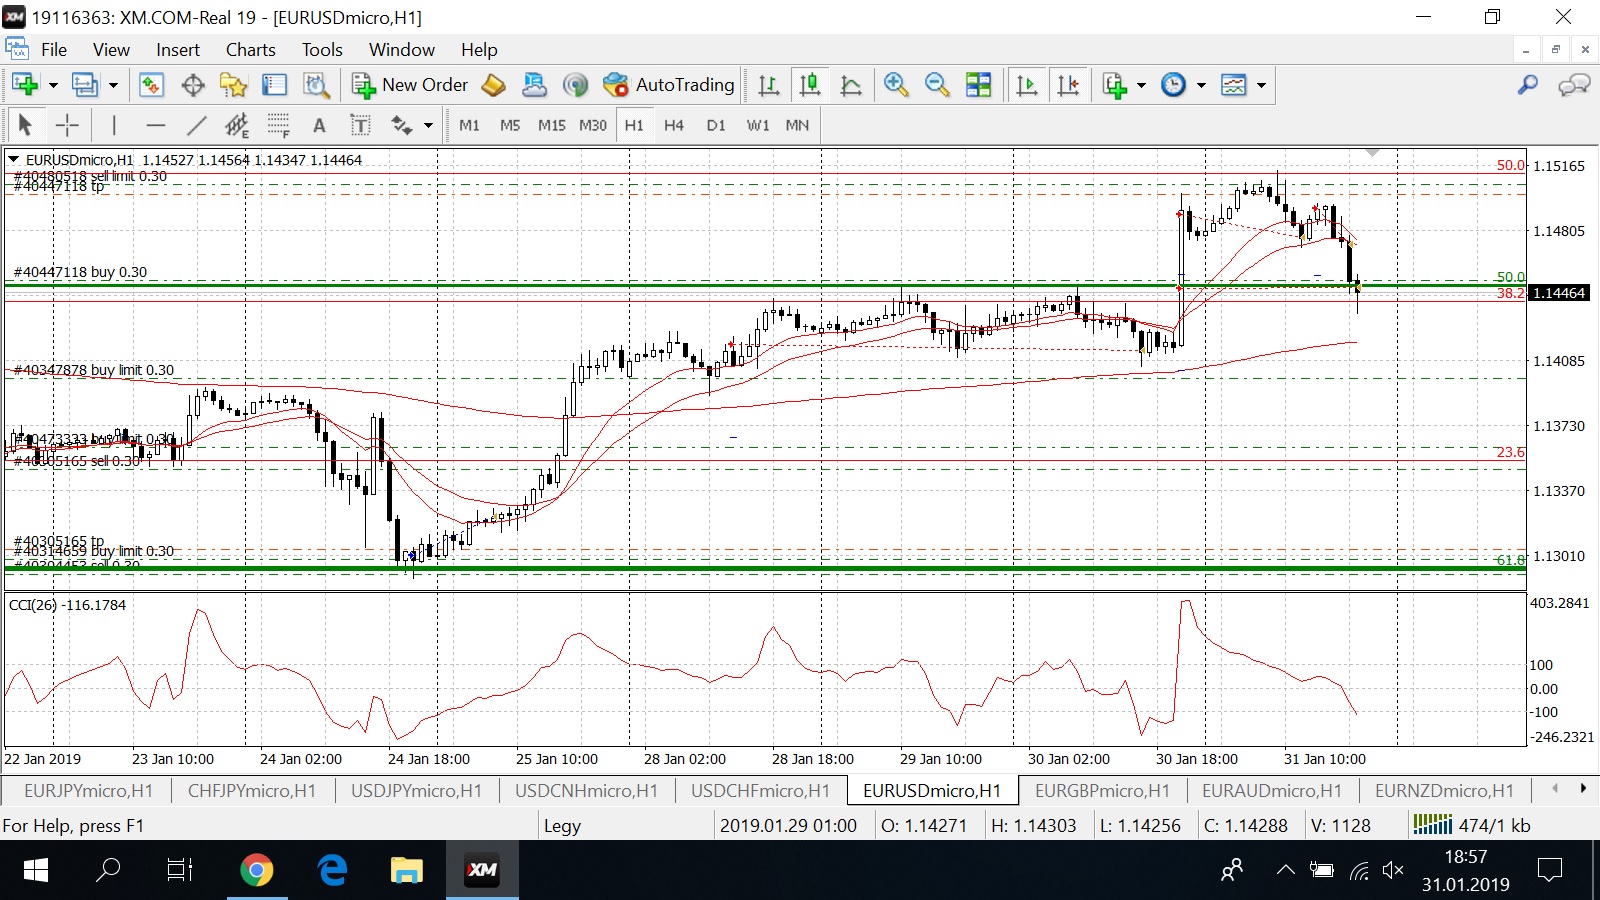Click the signals radar icon

575,85
